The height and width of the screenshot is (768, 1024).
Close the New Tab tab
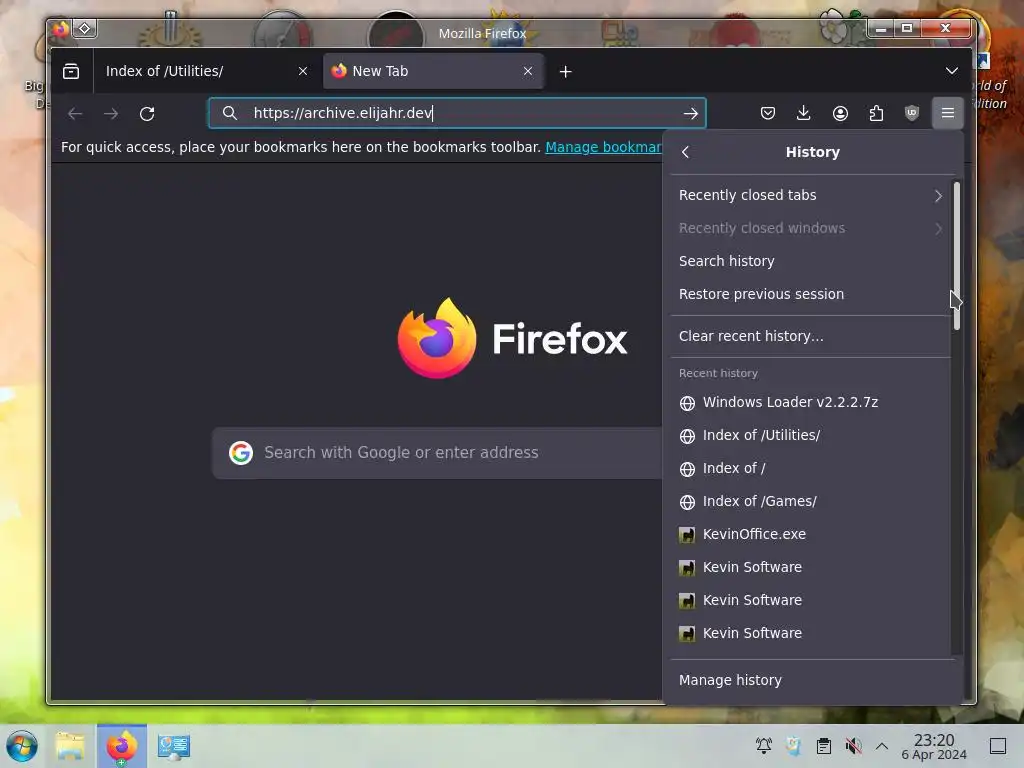coord(528,71)
